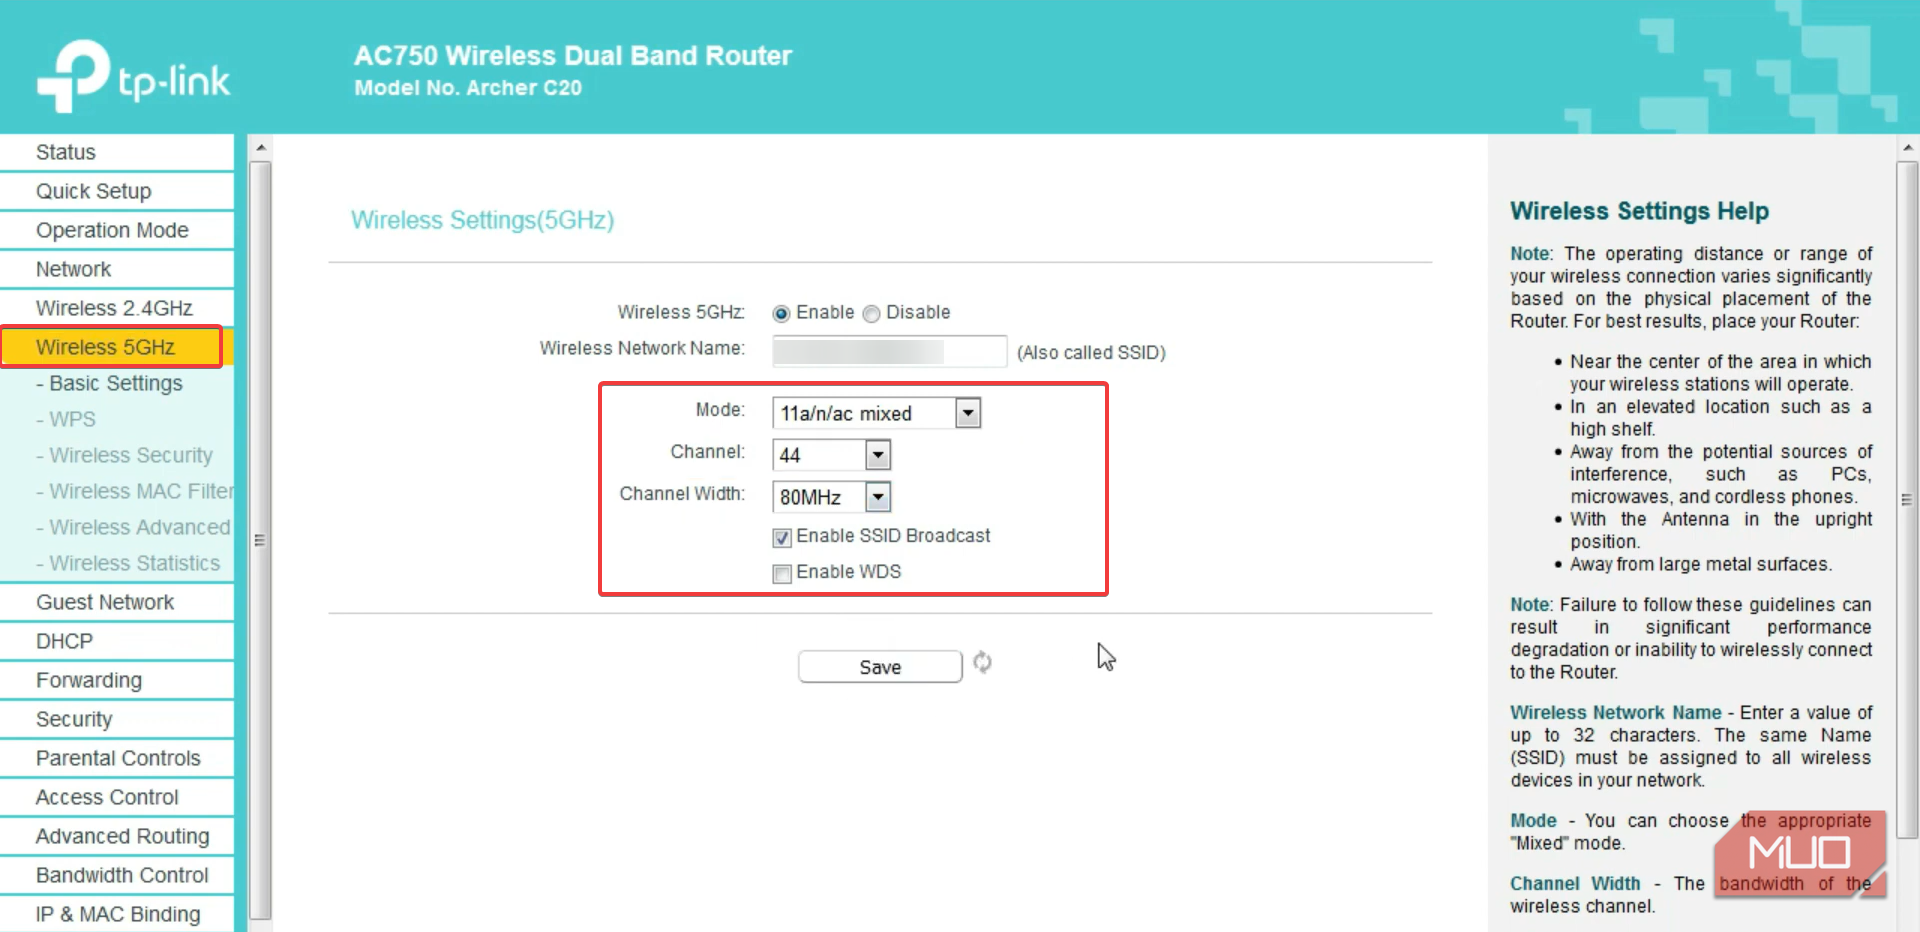Click the sidebar scrollbar up arrow
The height and width of the screenshot is (932, 1920).
tap(260, 147)
